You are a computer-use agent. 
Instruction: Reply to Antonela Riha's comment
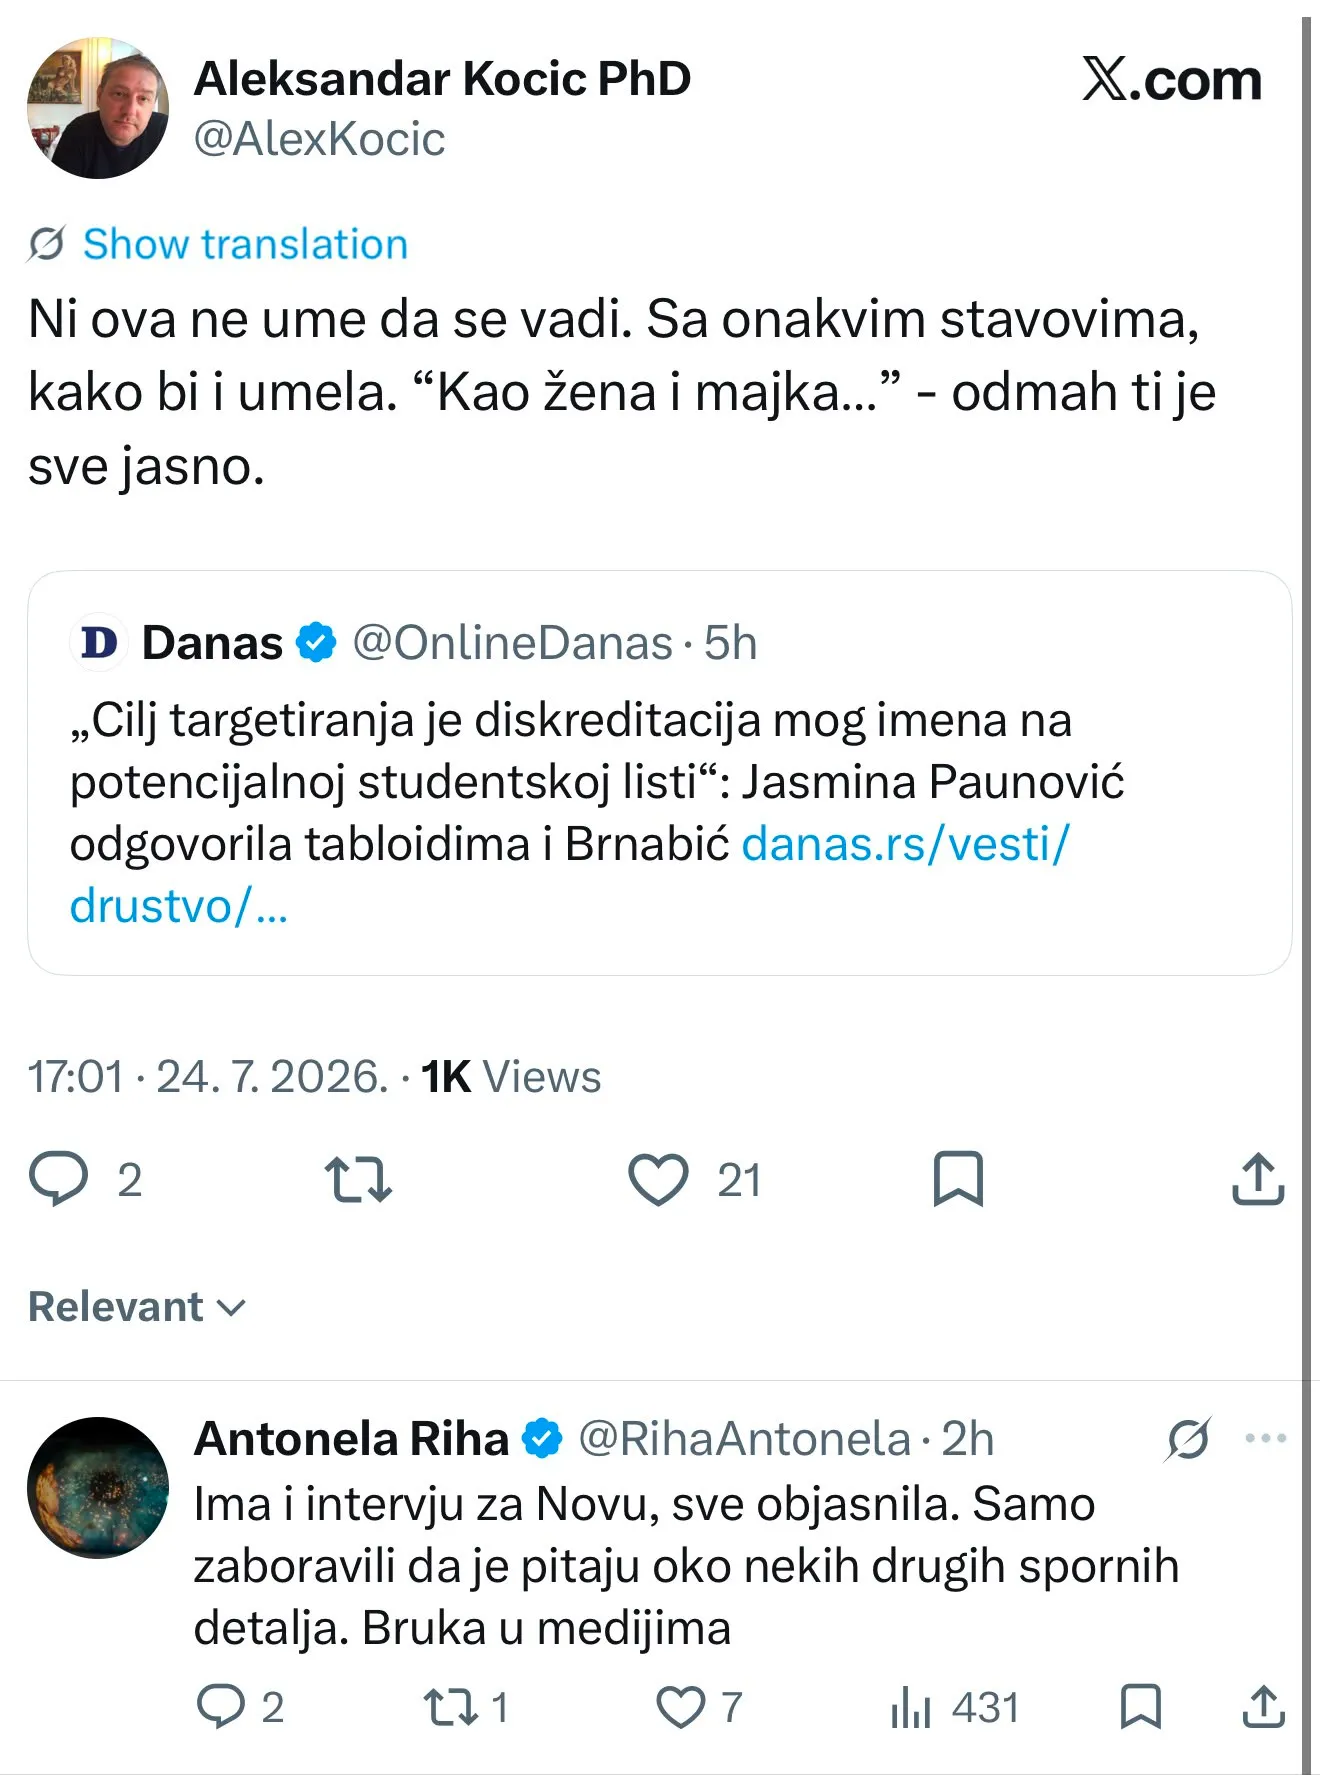pos(221,1706)
